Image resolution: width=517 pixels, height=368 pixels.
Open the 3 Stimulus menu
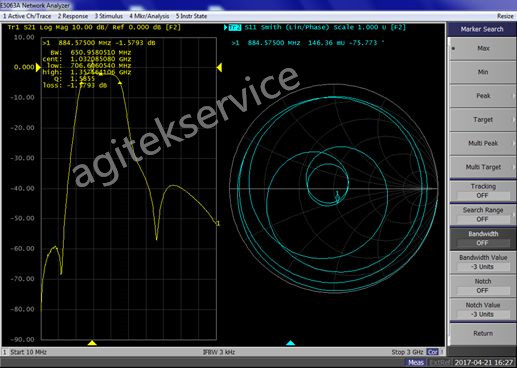click(109, 16)
